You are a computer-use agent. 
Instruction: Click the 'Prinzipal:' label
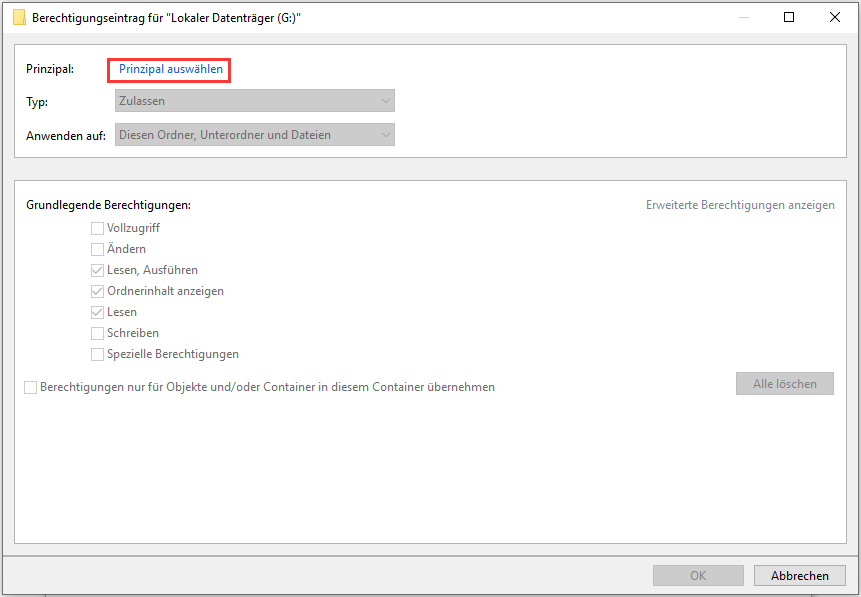tap(50, 69)
